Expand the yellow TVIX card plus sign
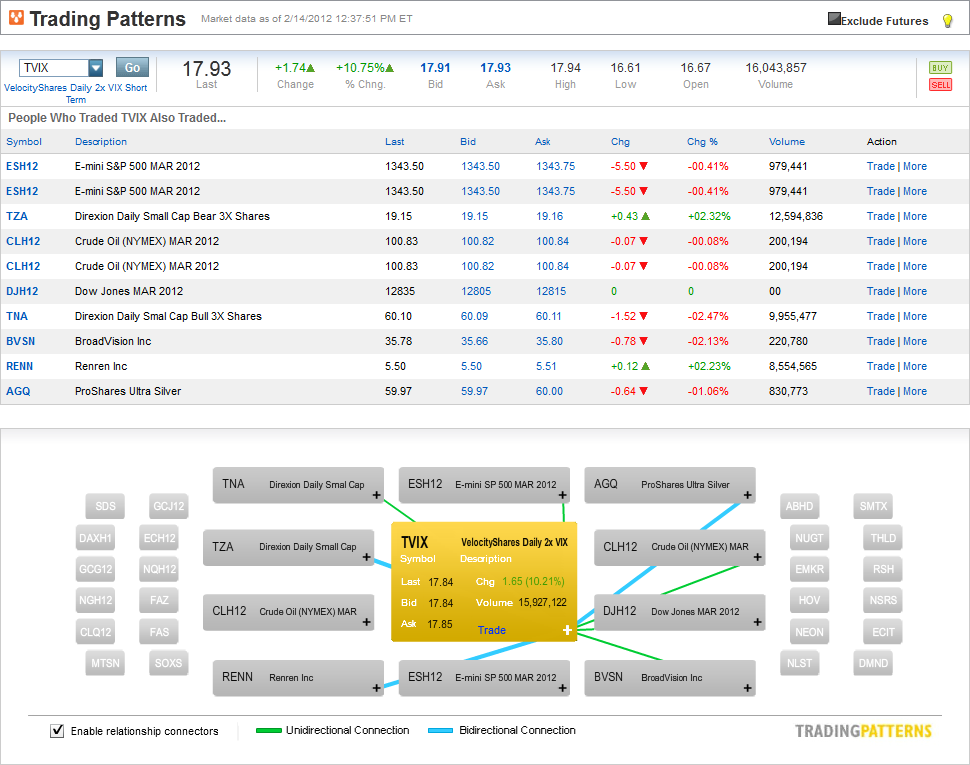Viewport: 970px width, 765px height. click(x=567, y=630)
